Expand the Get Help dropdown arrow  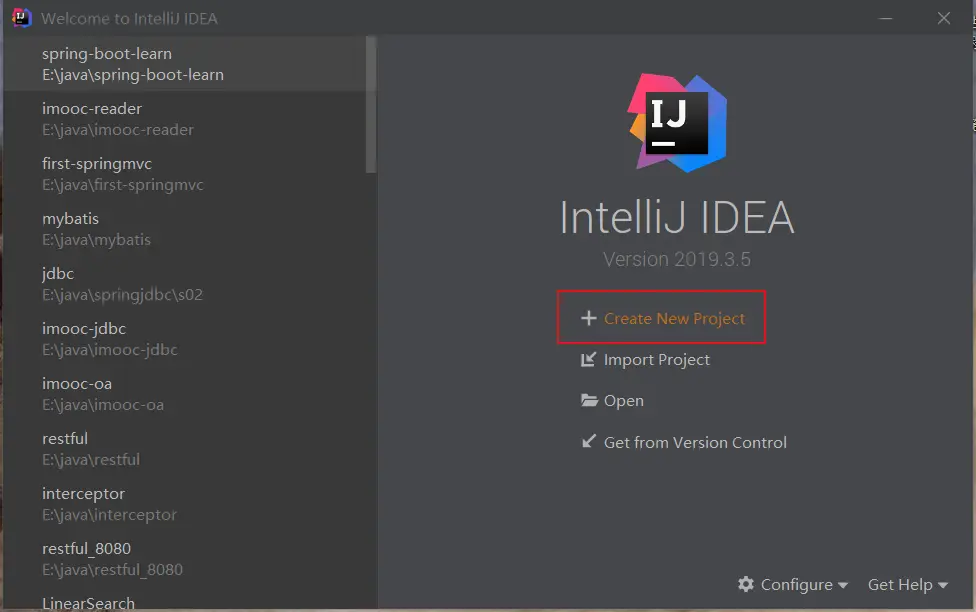click(x=942, y=585)
